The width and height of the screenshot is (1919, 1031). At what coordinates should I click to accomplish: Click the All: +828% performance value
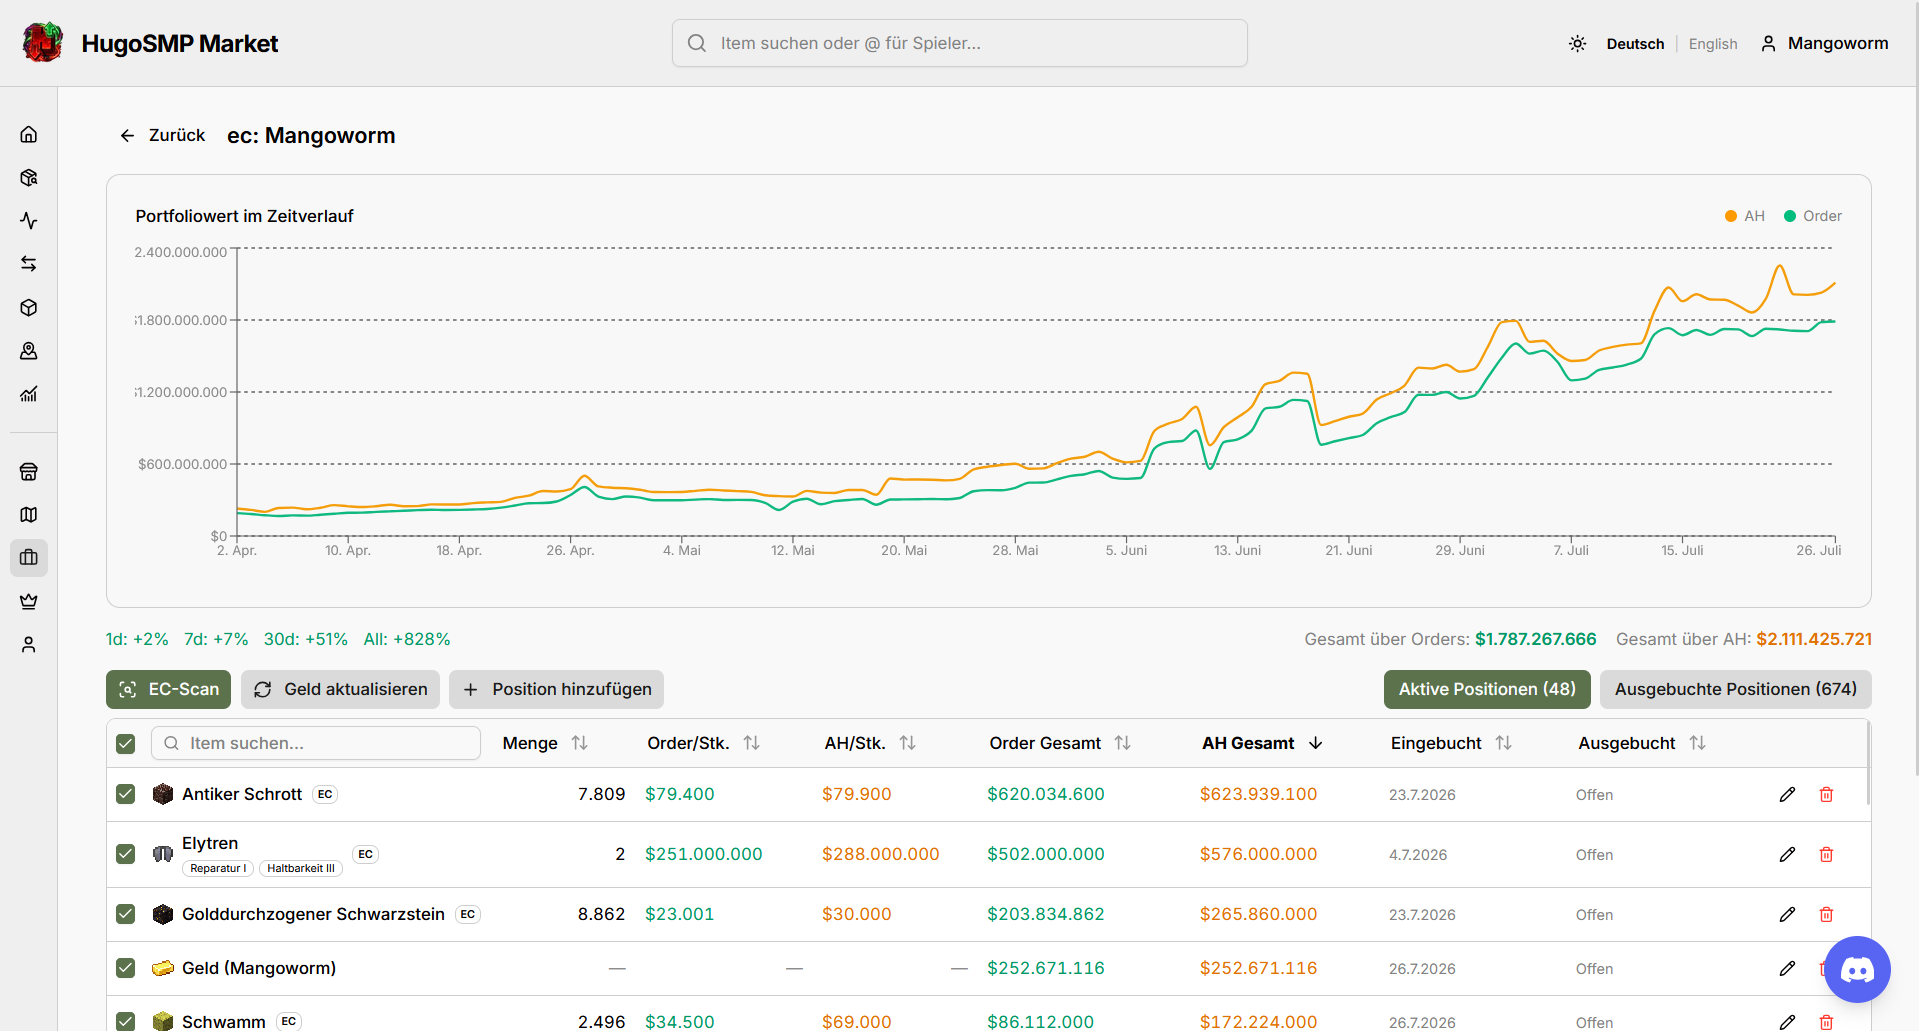click(407, 640)
